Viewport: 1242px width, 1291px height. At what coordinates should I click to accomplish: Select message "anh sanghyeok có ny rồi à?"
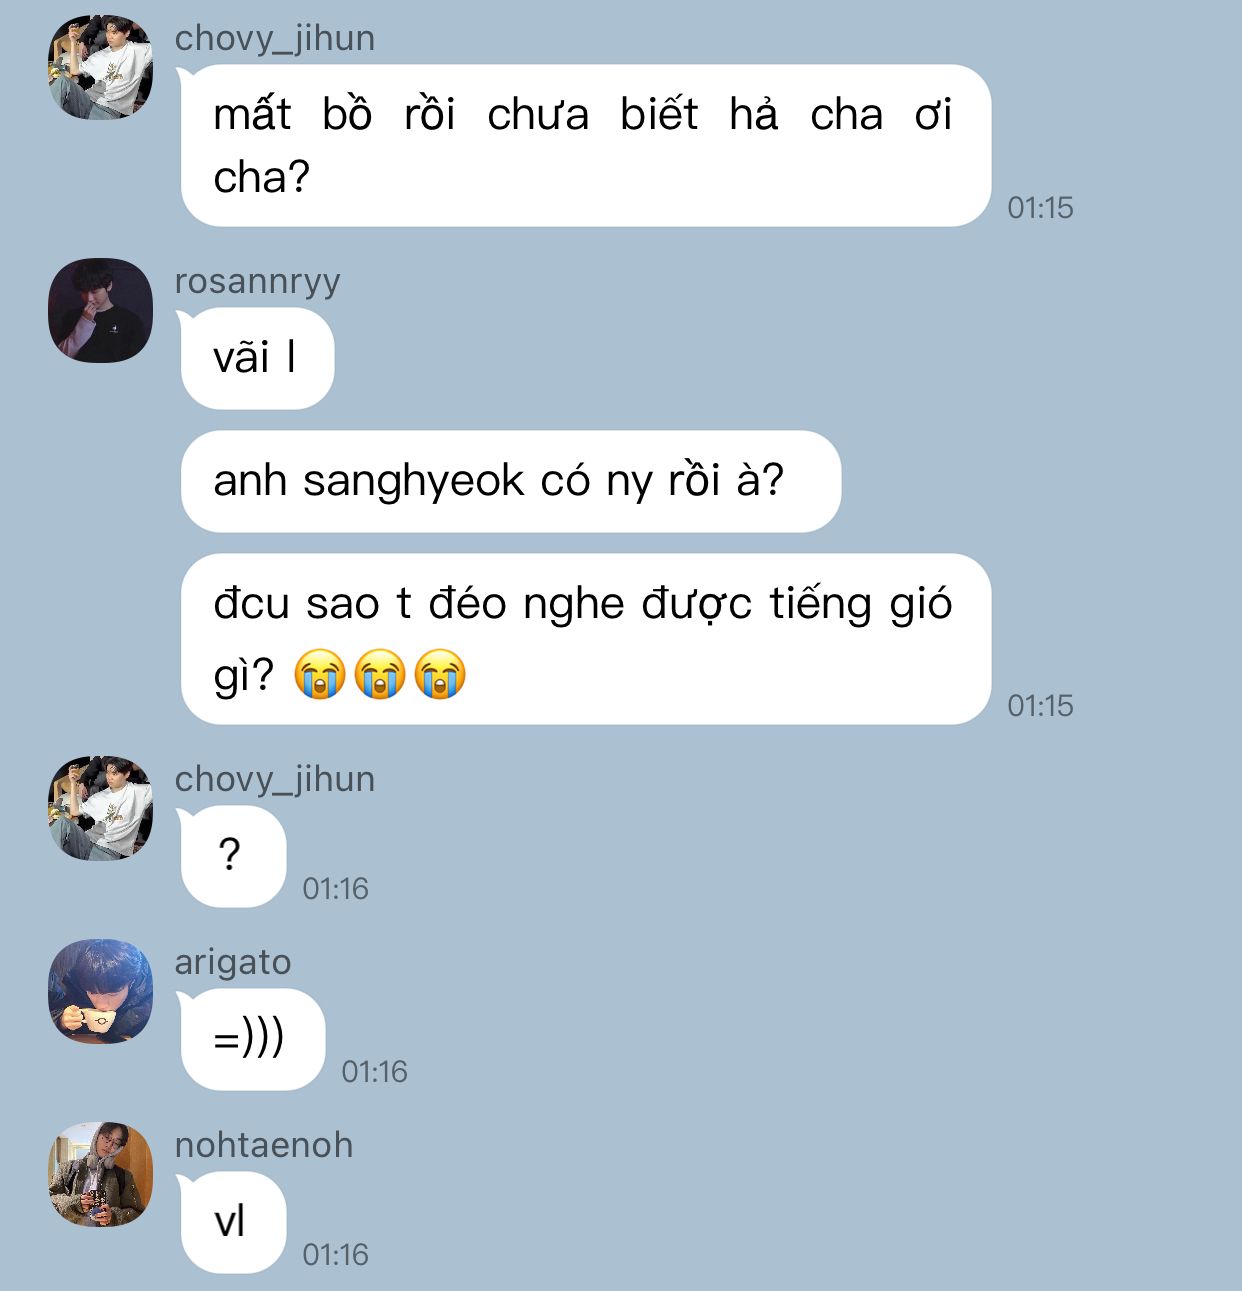click(510, 481)
